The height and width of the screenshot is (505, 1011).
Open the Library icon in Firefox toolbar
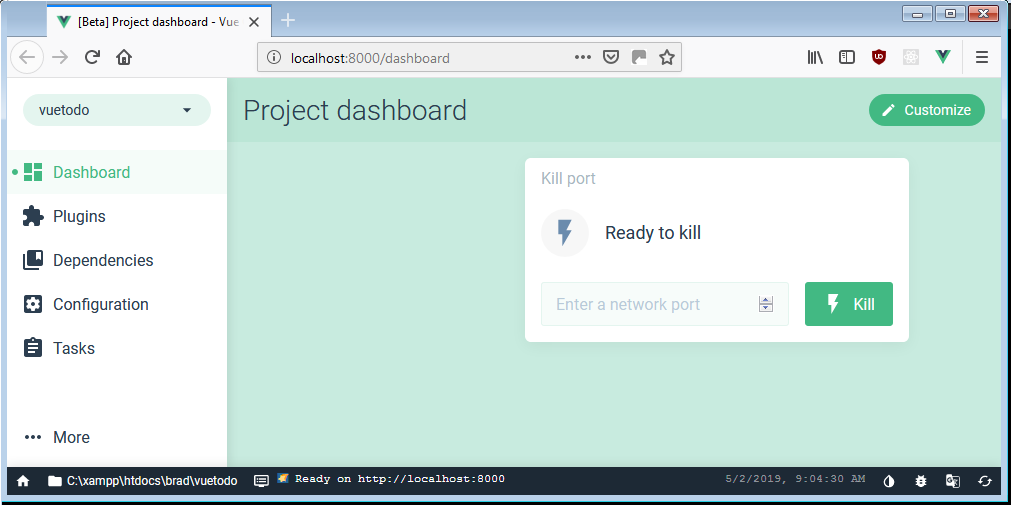tap(815, 57)
